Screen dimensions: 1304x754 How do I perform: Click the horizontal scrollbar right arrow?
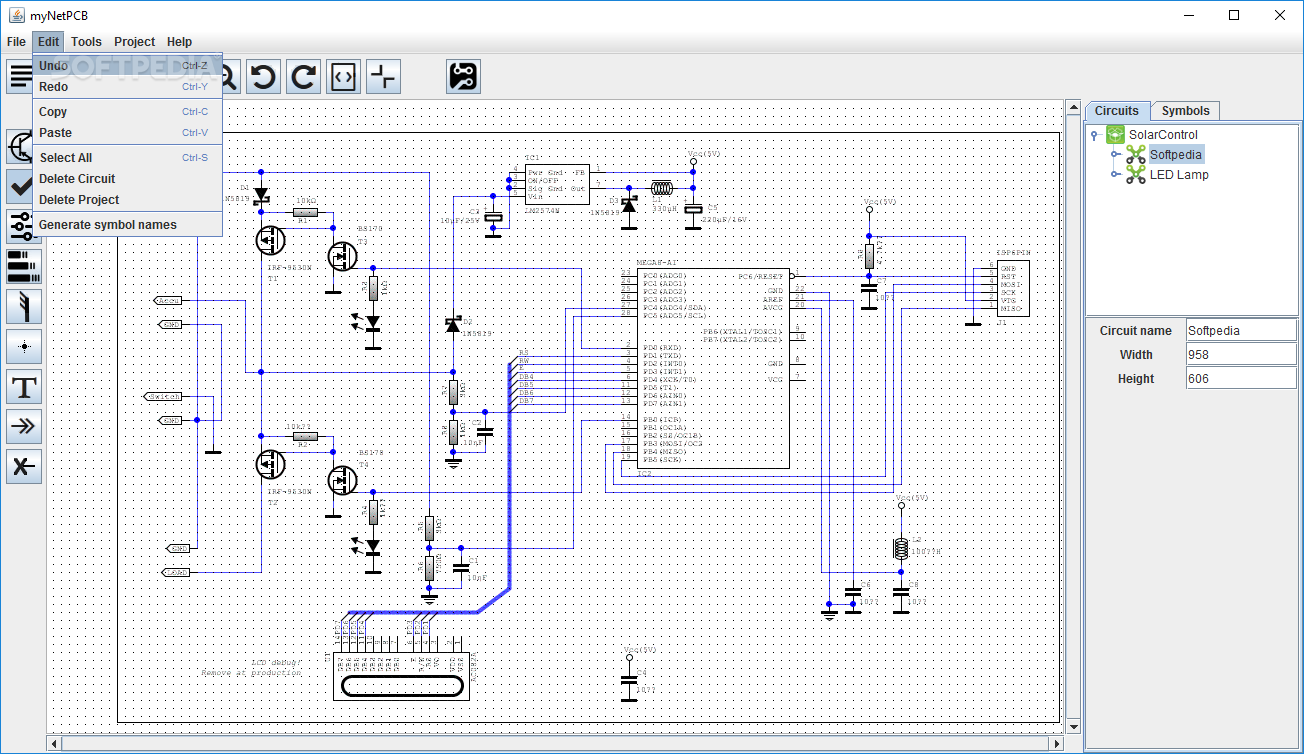pos(1057,744)
